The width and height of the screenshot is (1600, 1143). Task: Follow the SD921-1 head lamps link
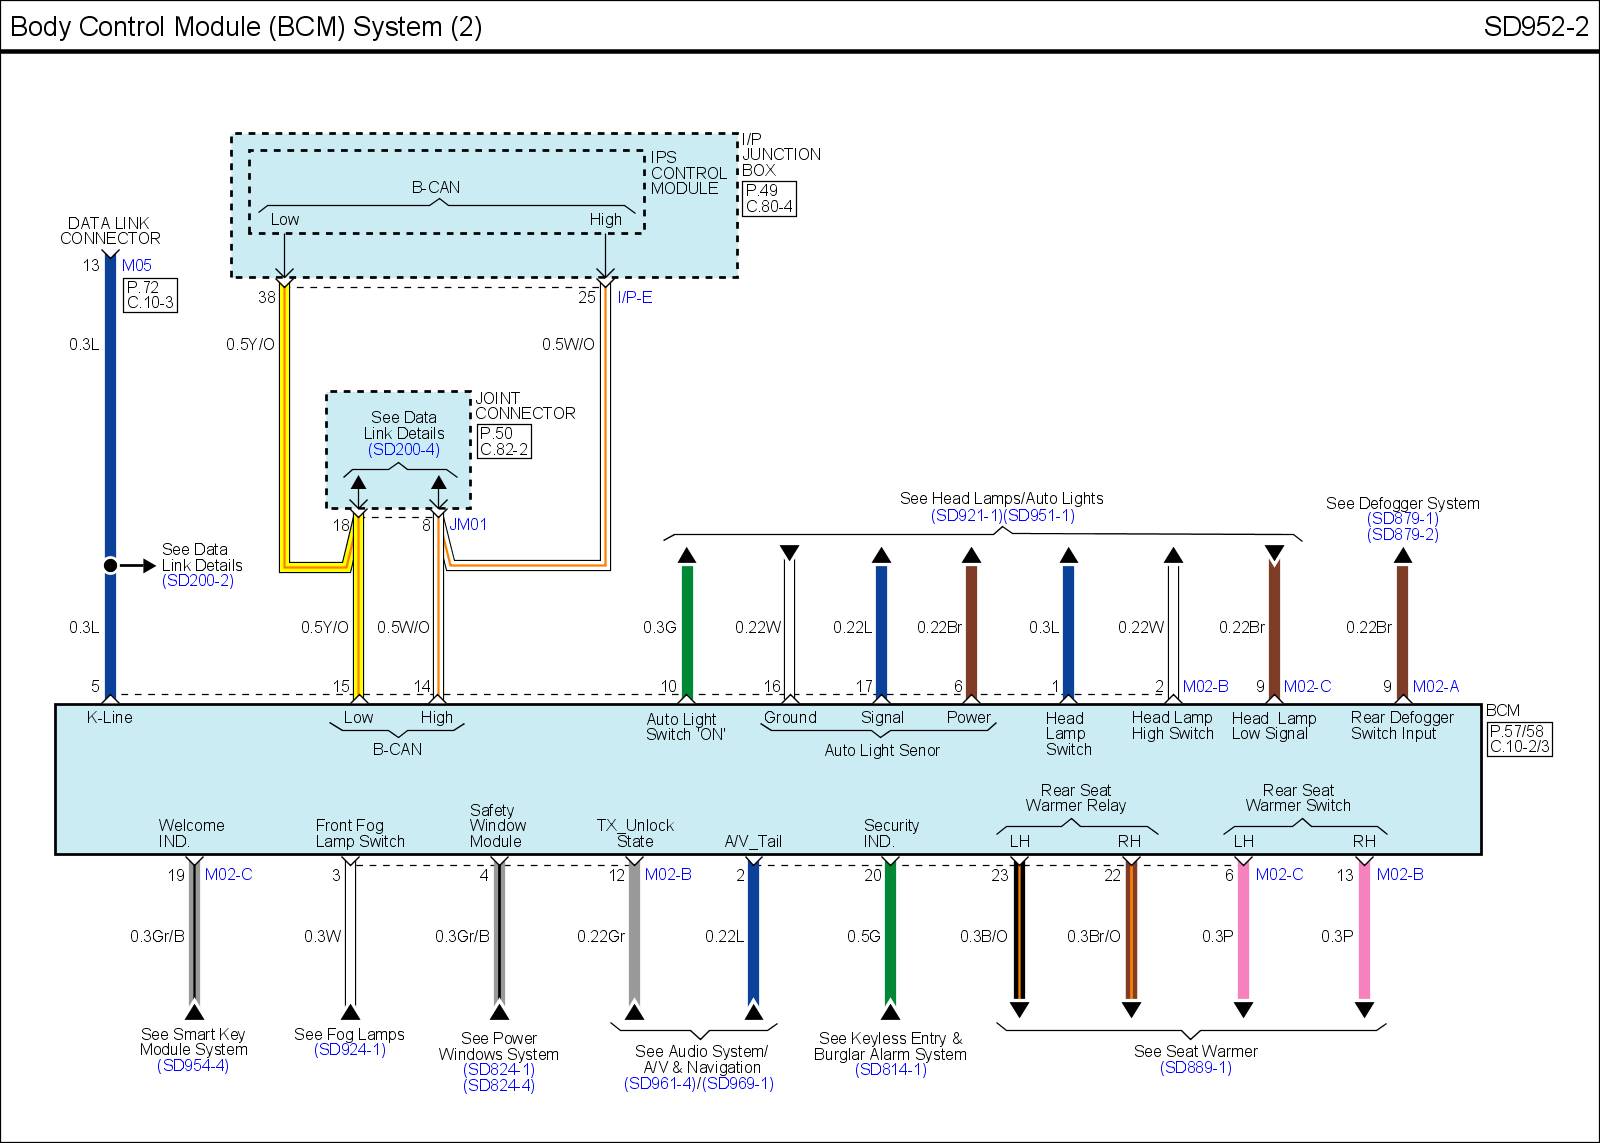(x=966, y=516)
